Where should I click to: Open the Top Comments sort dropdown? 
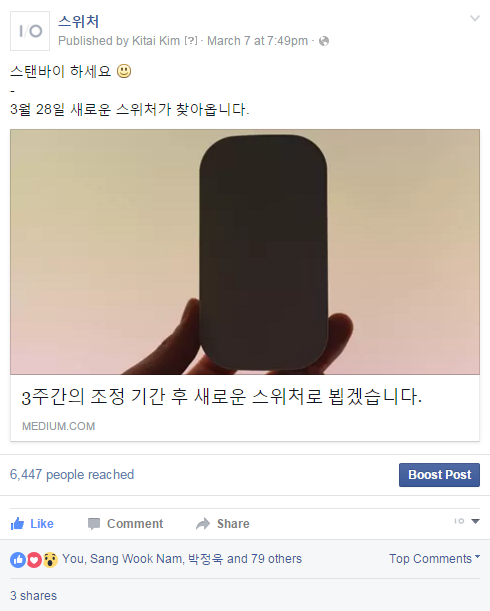point(434,559)
